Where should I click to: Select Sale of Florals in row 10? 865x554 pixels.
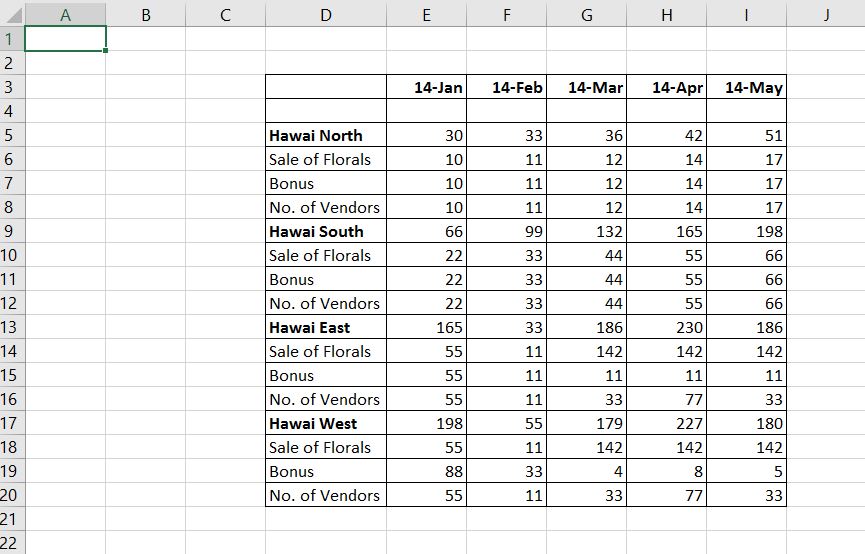[326, 255]
